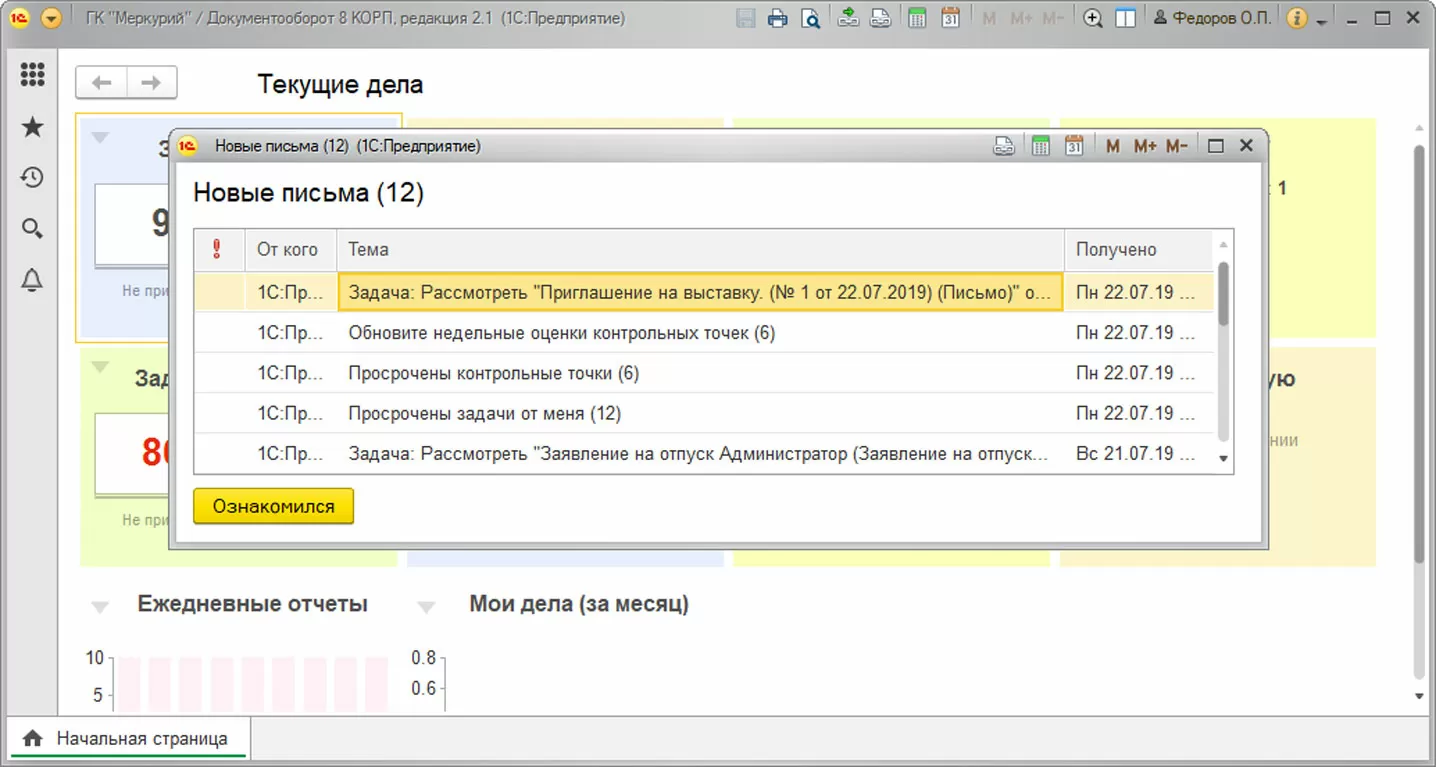Sort by the Тема column header

[x=700, y=250]
